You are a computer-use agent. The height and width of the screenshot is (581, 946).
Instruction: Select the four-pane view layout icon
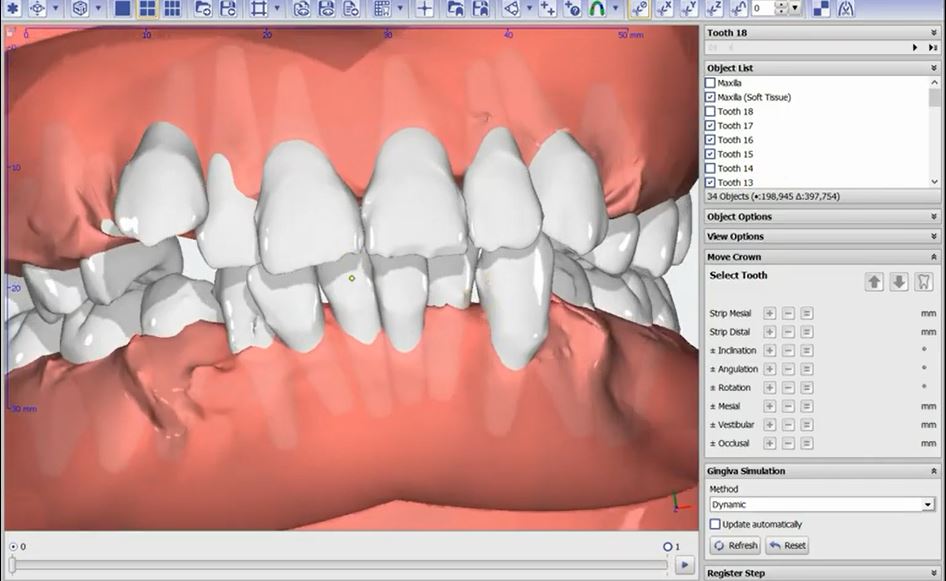[x=147, y=9]
